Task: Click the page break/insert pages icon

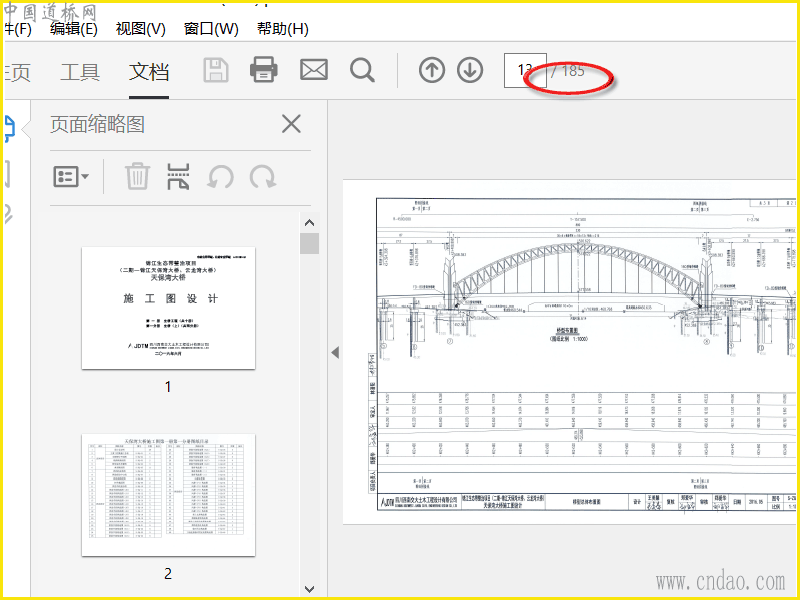Action: tap(178, 177)
